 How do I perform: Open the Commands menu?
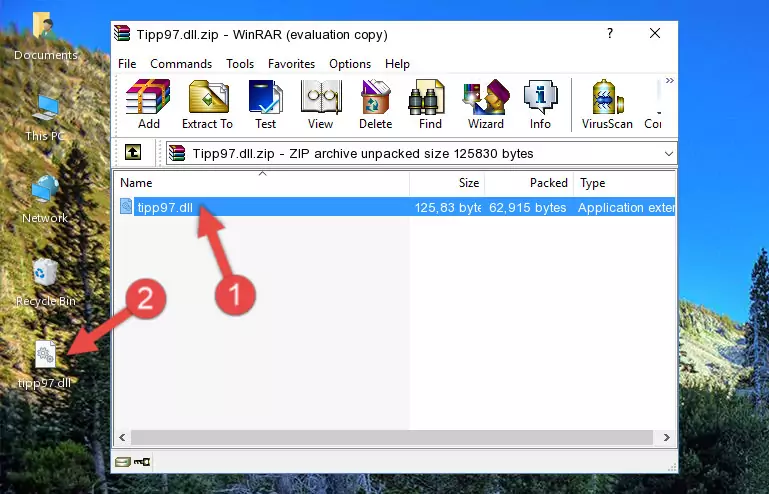[181, 64]
